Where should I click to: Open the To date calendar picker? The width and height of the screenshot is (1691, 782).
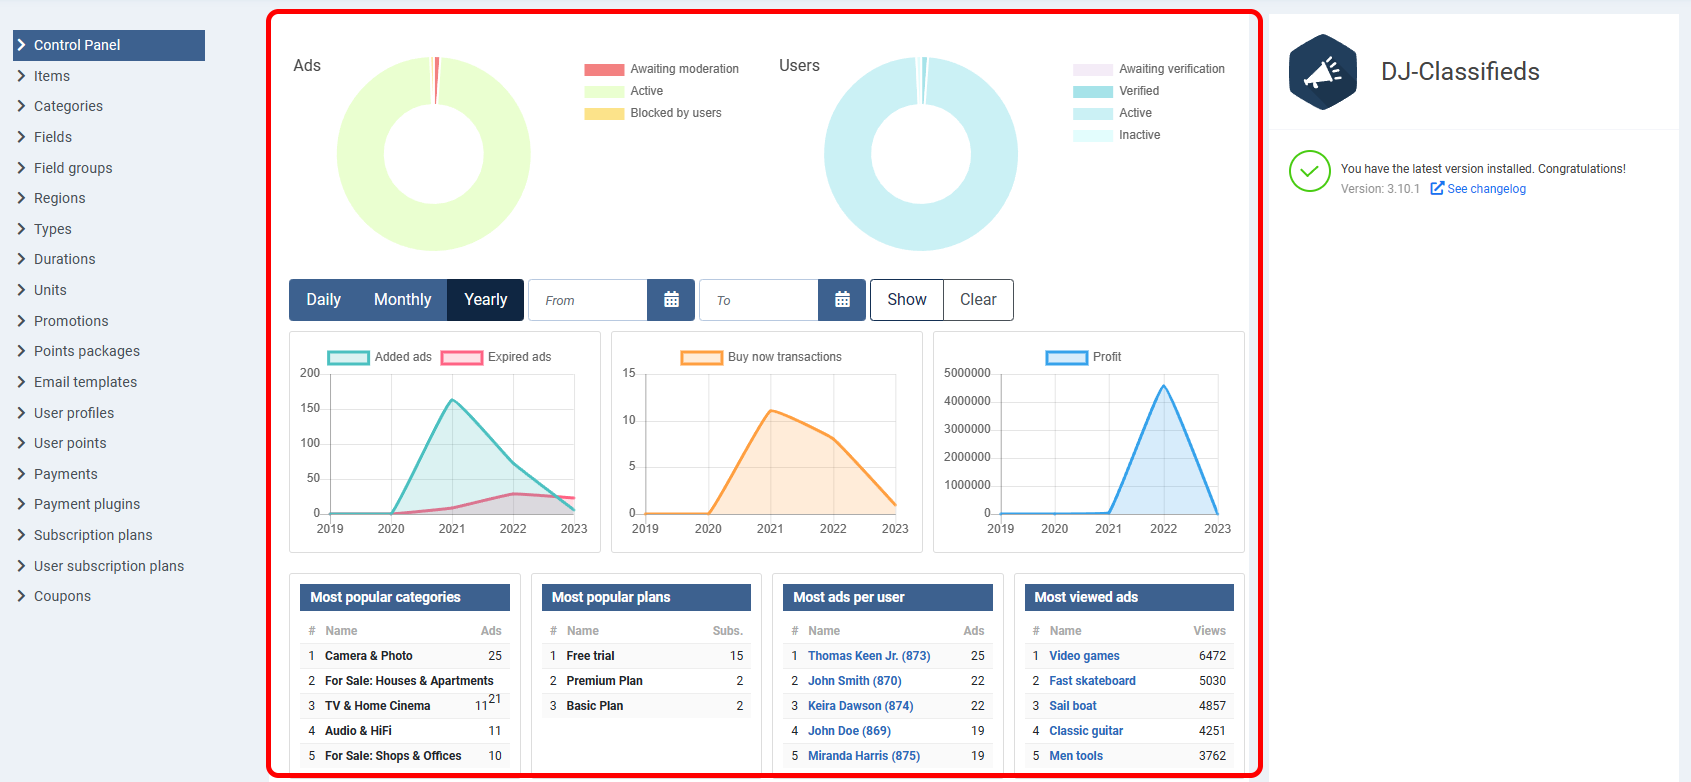[842, 300]
